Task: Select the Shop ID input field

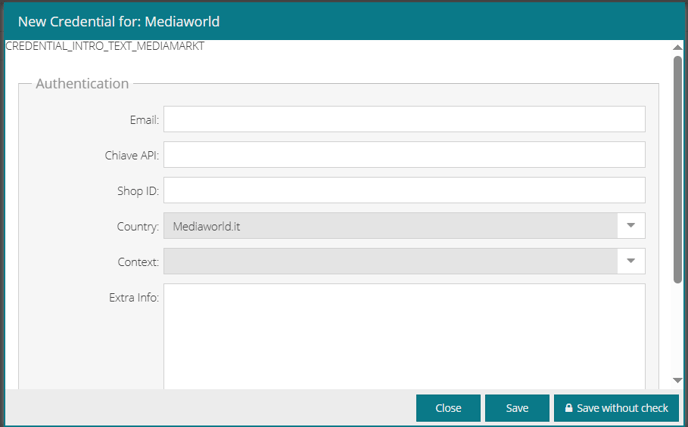Action: tap(404, 190)
